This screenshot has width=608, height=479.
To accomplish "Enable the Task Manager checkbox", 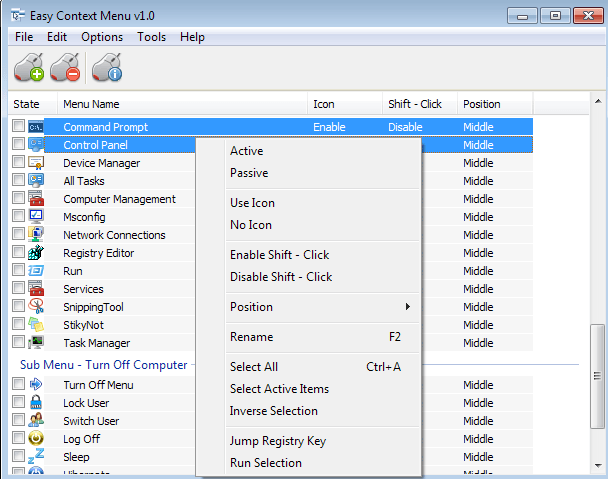I will tap(18, 343).
